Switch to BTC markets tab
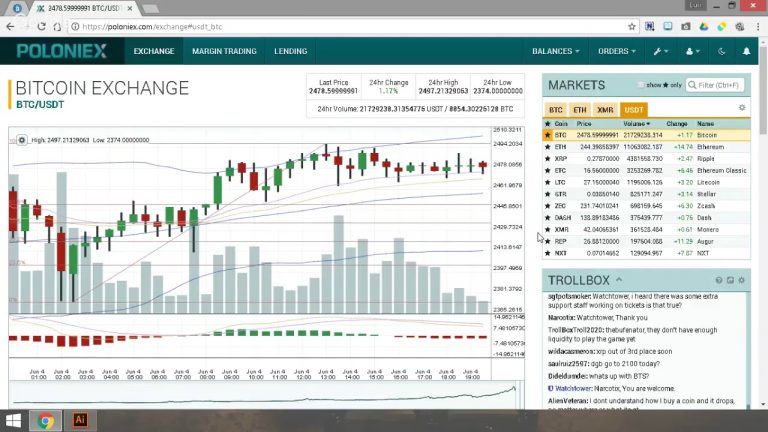 [555, 110]
